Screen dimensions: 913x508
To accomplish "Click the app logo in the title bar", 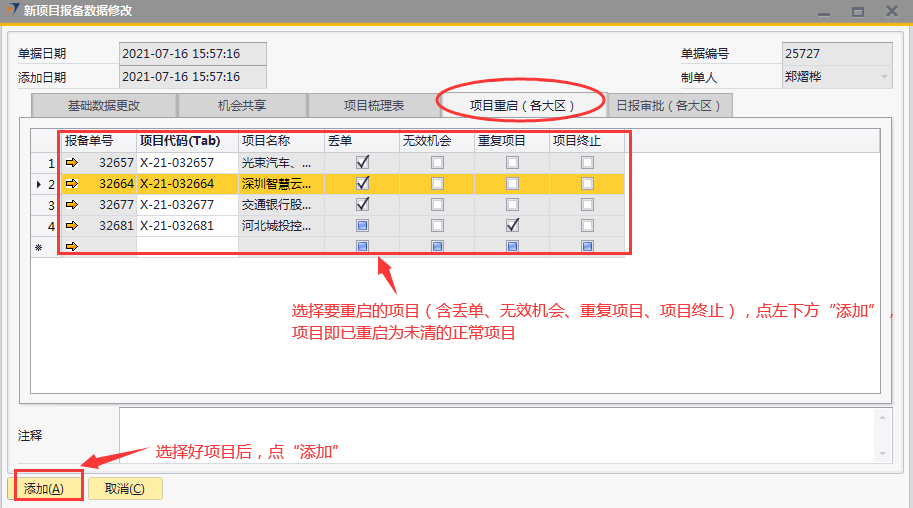I will [x=11, y=11].
